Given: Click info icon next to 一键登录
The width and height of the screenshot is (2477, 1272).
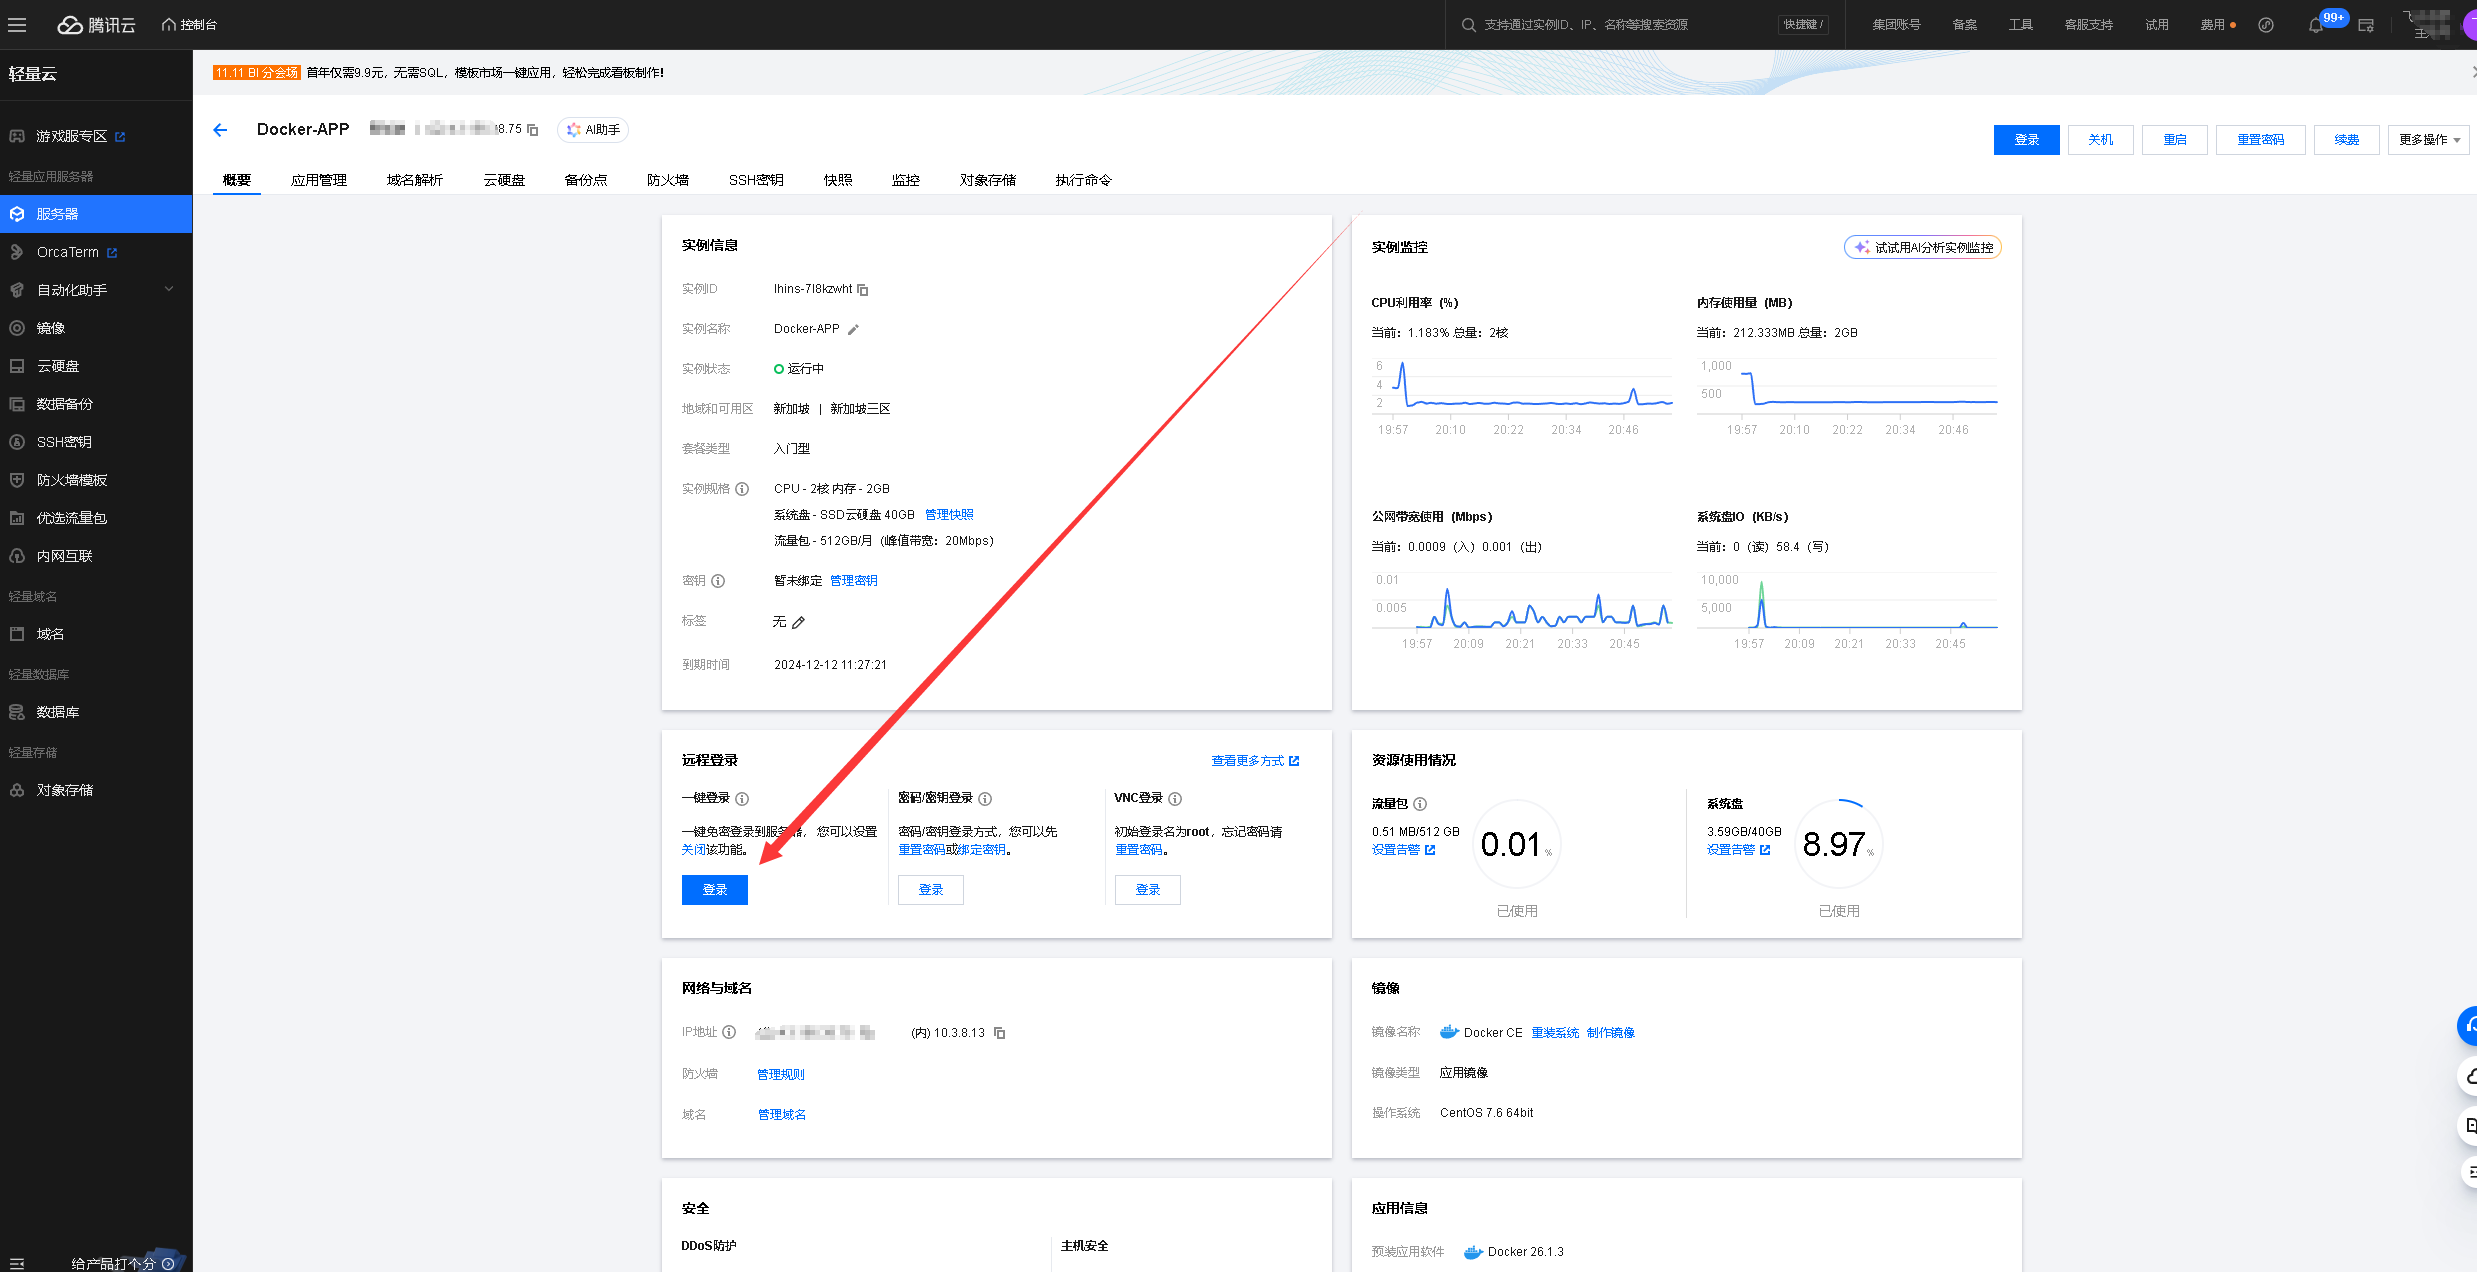Looking at the screenshot, I should click(x=742, y=799).
